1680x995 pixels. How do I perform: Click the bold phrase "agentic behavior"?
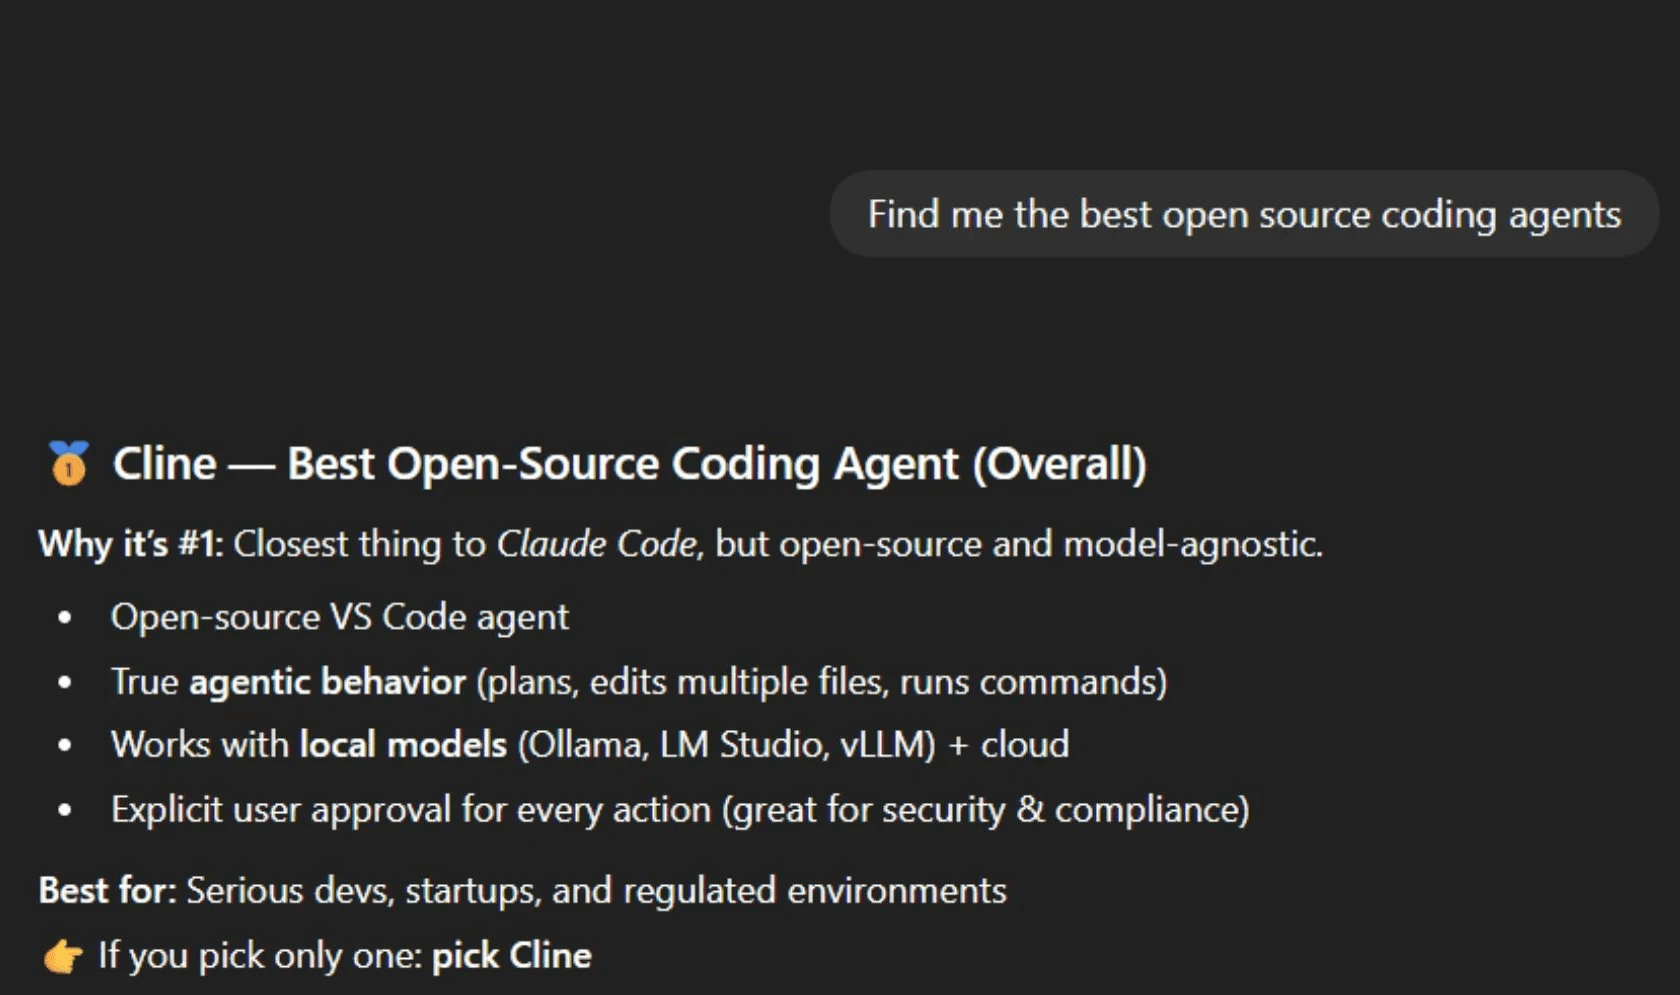point(327,681)
